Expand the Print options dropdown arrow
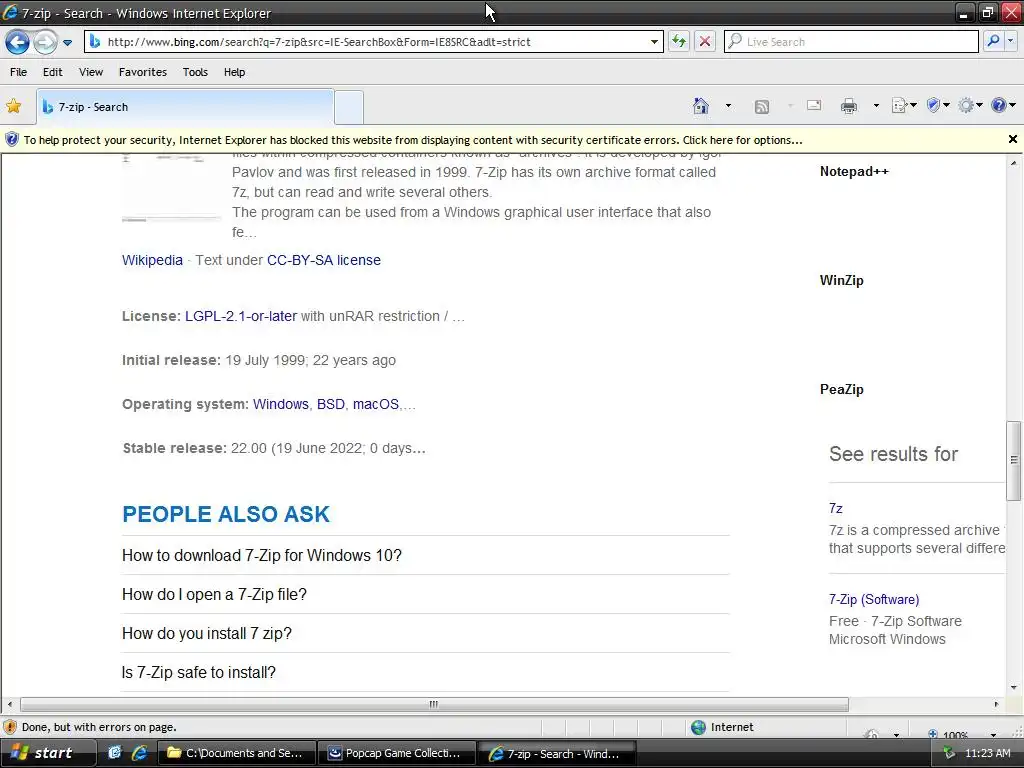The image size is (1024, 768). tap(876, 106)
